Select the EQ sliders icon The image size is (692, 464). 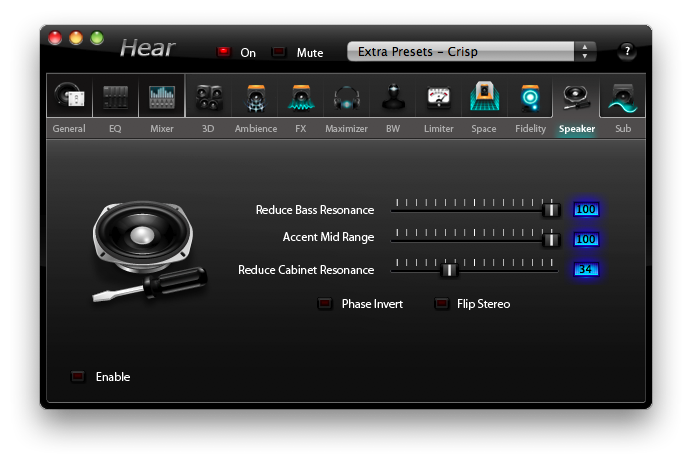pos(115,96)
